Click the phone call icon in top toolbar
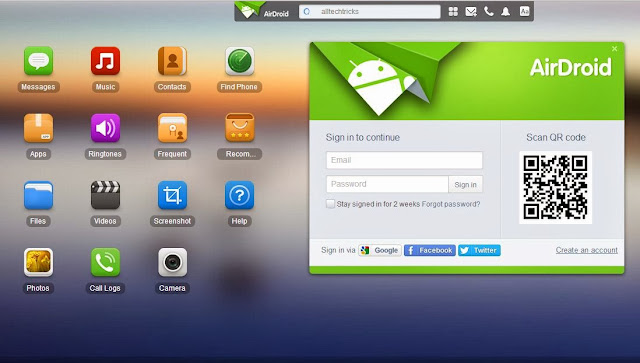640x363 pixels. coord(489,11)
